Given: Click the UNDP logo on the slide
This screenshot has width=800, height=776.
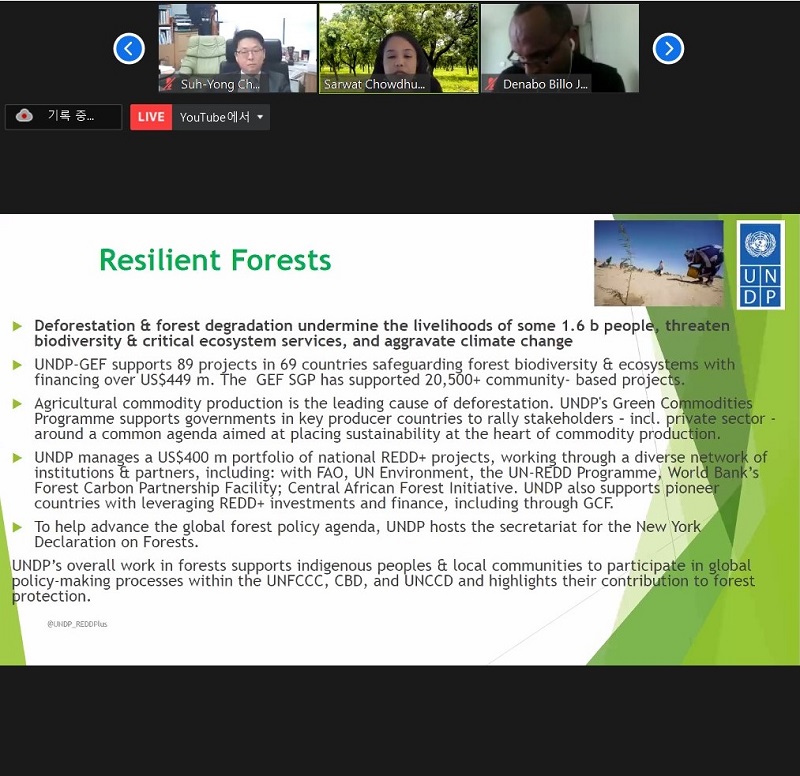Looking at the screenshot, I should click(x=760, y=264).
